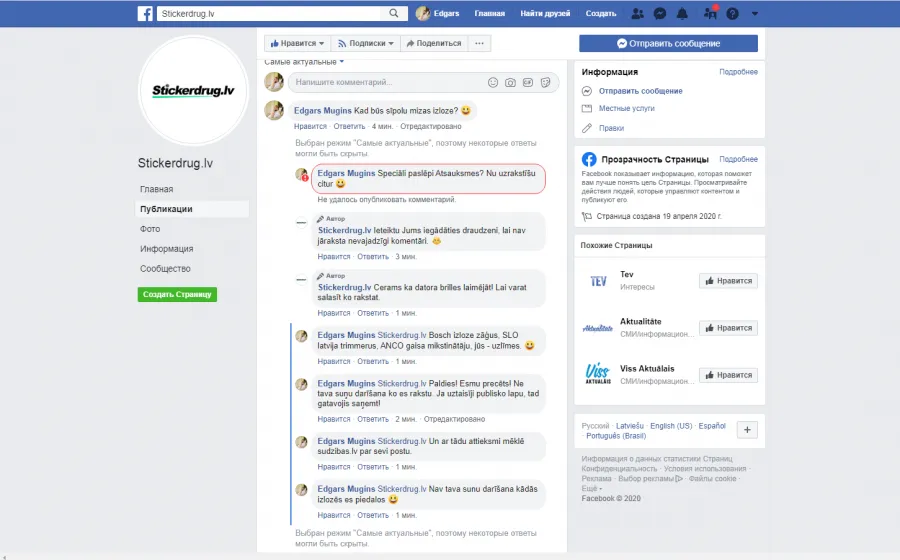Click the Местные услуги icon
Screen dimensions: 900x560
[x=587, y=108]
